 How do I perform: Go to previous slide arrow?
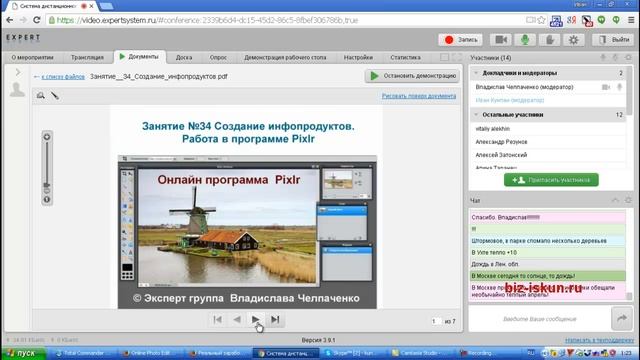237,320
